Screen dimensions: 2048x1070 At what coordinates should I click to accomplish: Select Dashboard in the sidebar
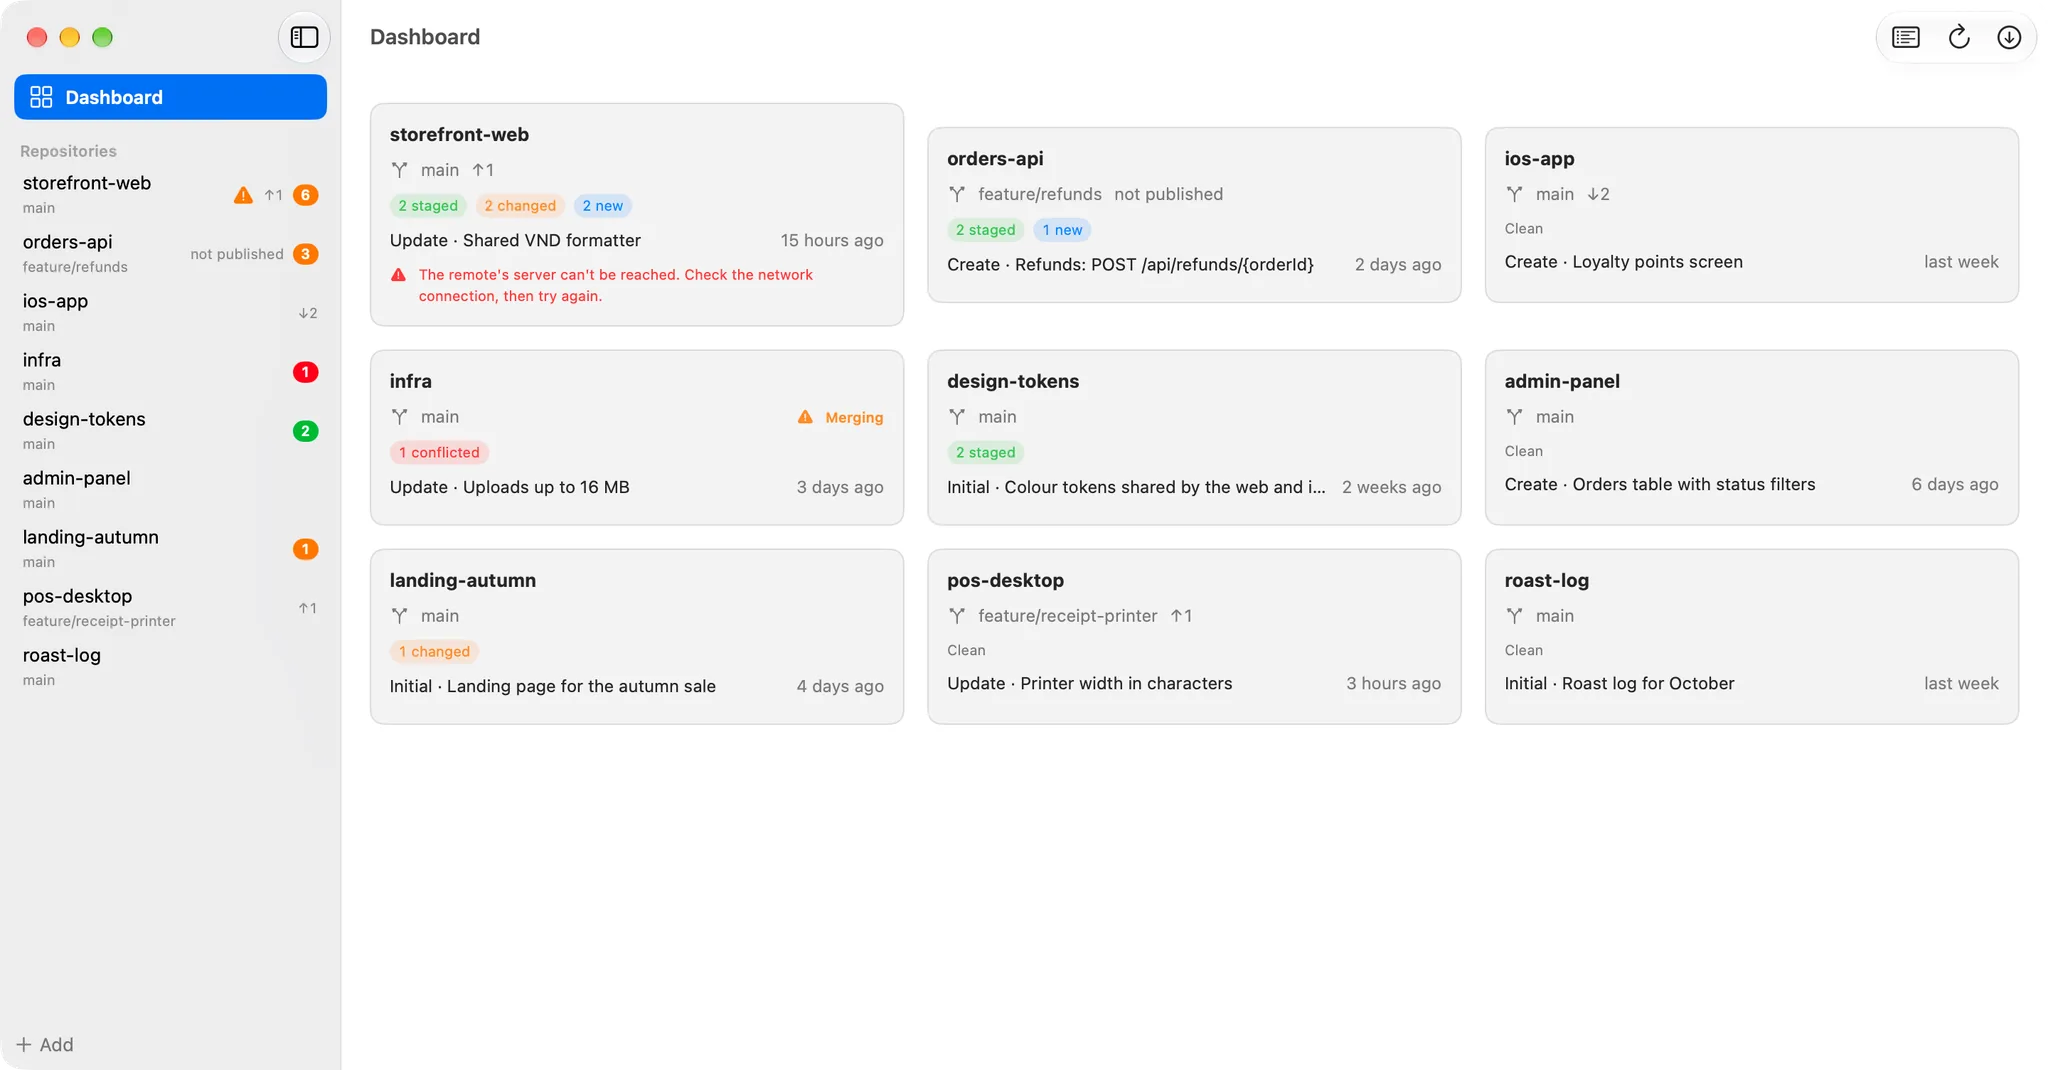tap(170, 97)
